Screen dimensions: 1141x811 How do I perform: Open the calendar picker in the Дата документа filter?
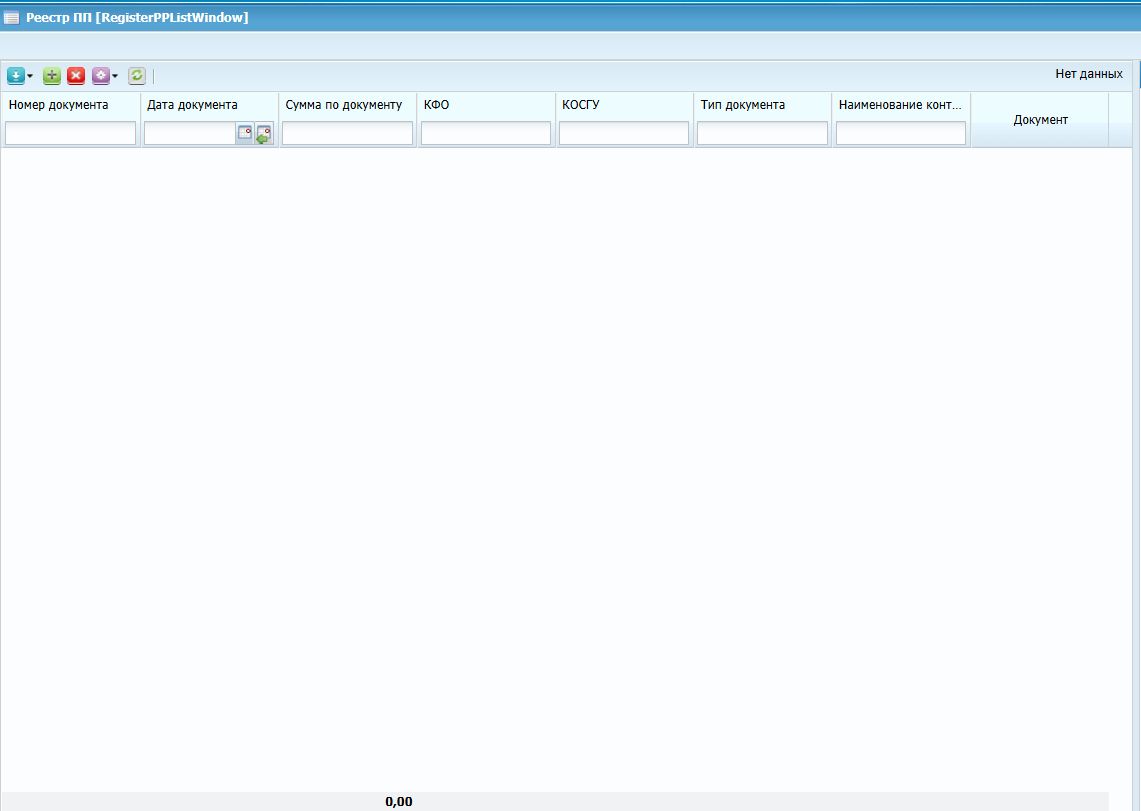tap(245, 133)
